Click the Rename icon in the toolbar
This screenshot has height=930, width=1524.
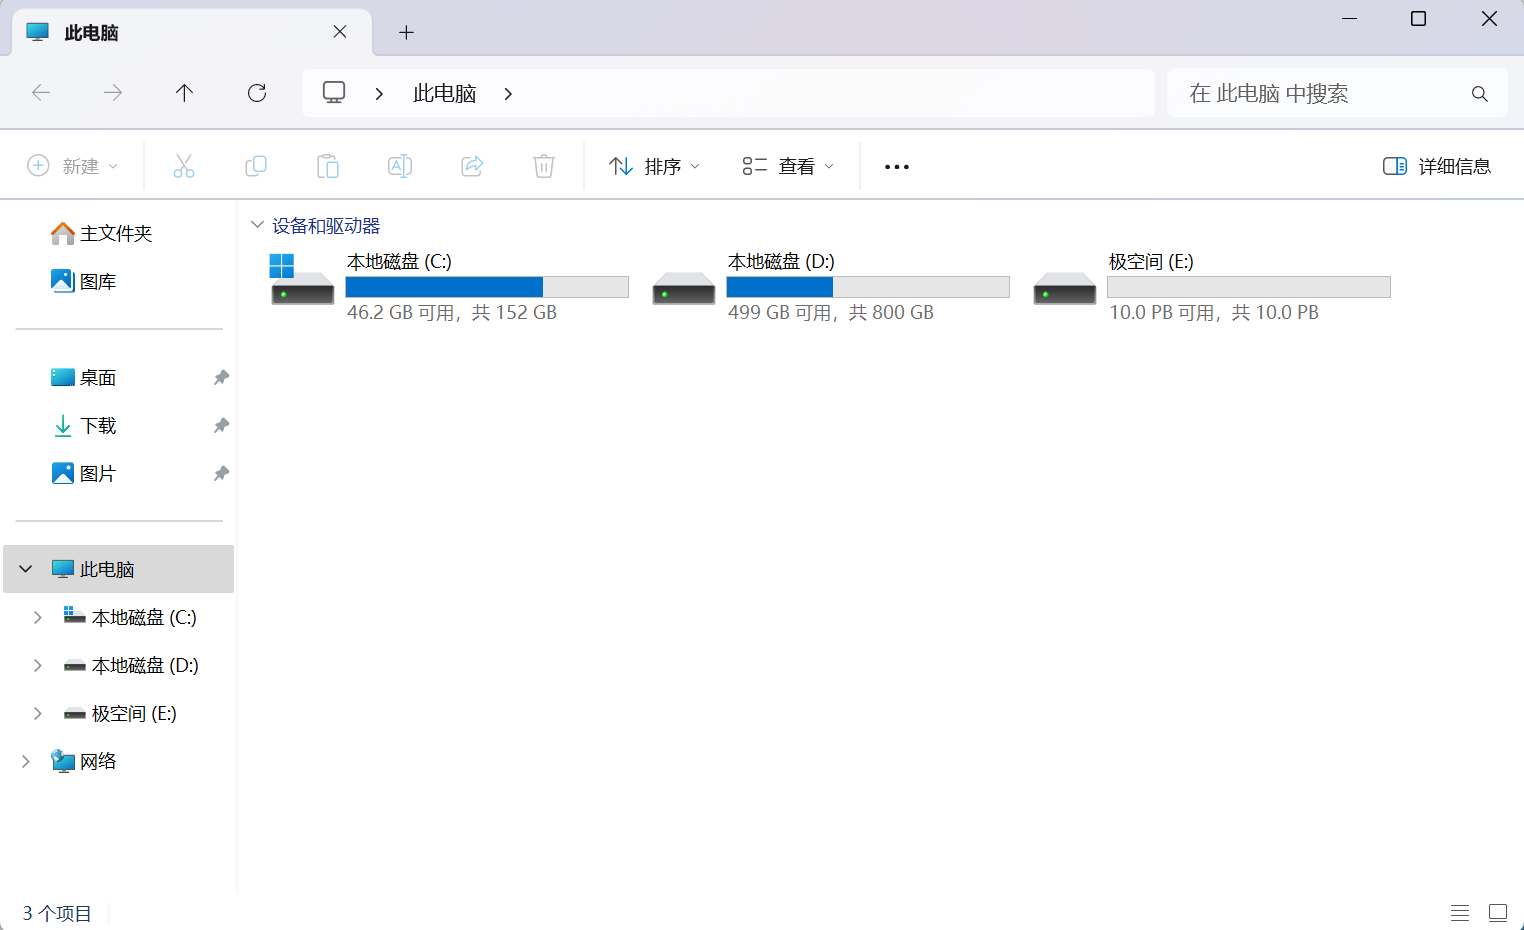399,166
